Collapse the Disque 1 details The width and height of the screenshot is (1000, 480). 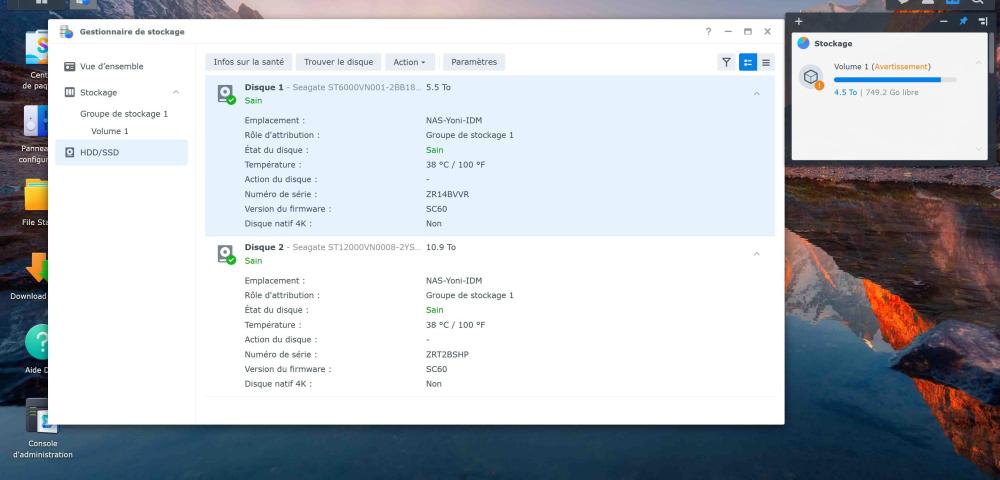(x=756, y=94)
